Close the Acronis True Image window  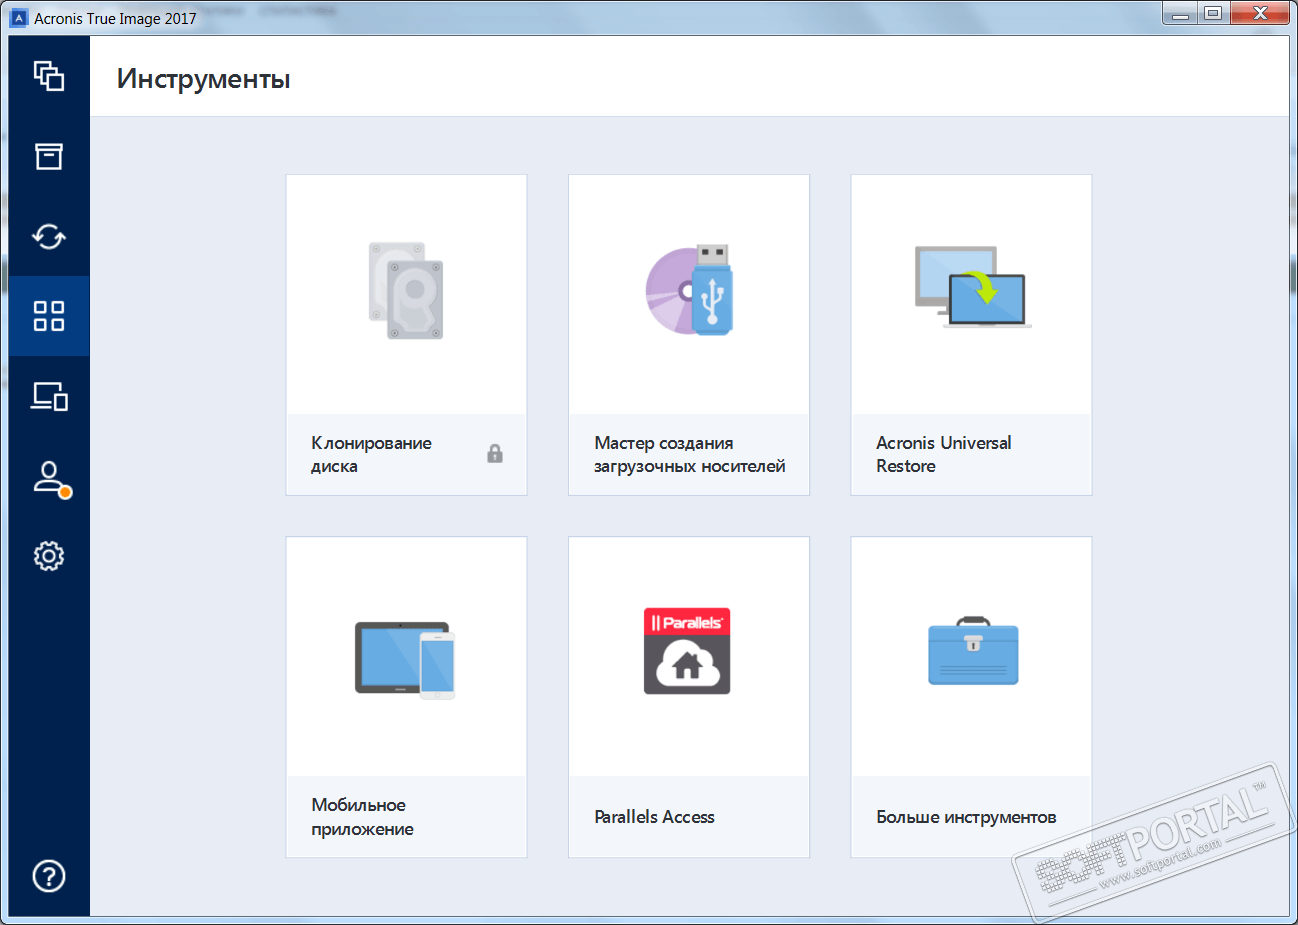point(1260,13)
